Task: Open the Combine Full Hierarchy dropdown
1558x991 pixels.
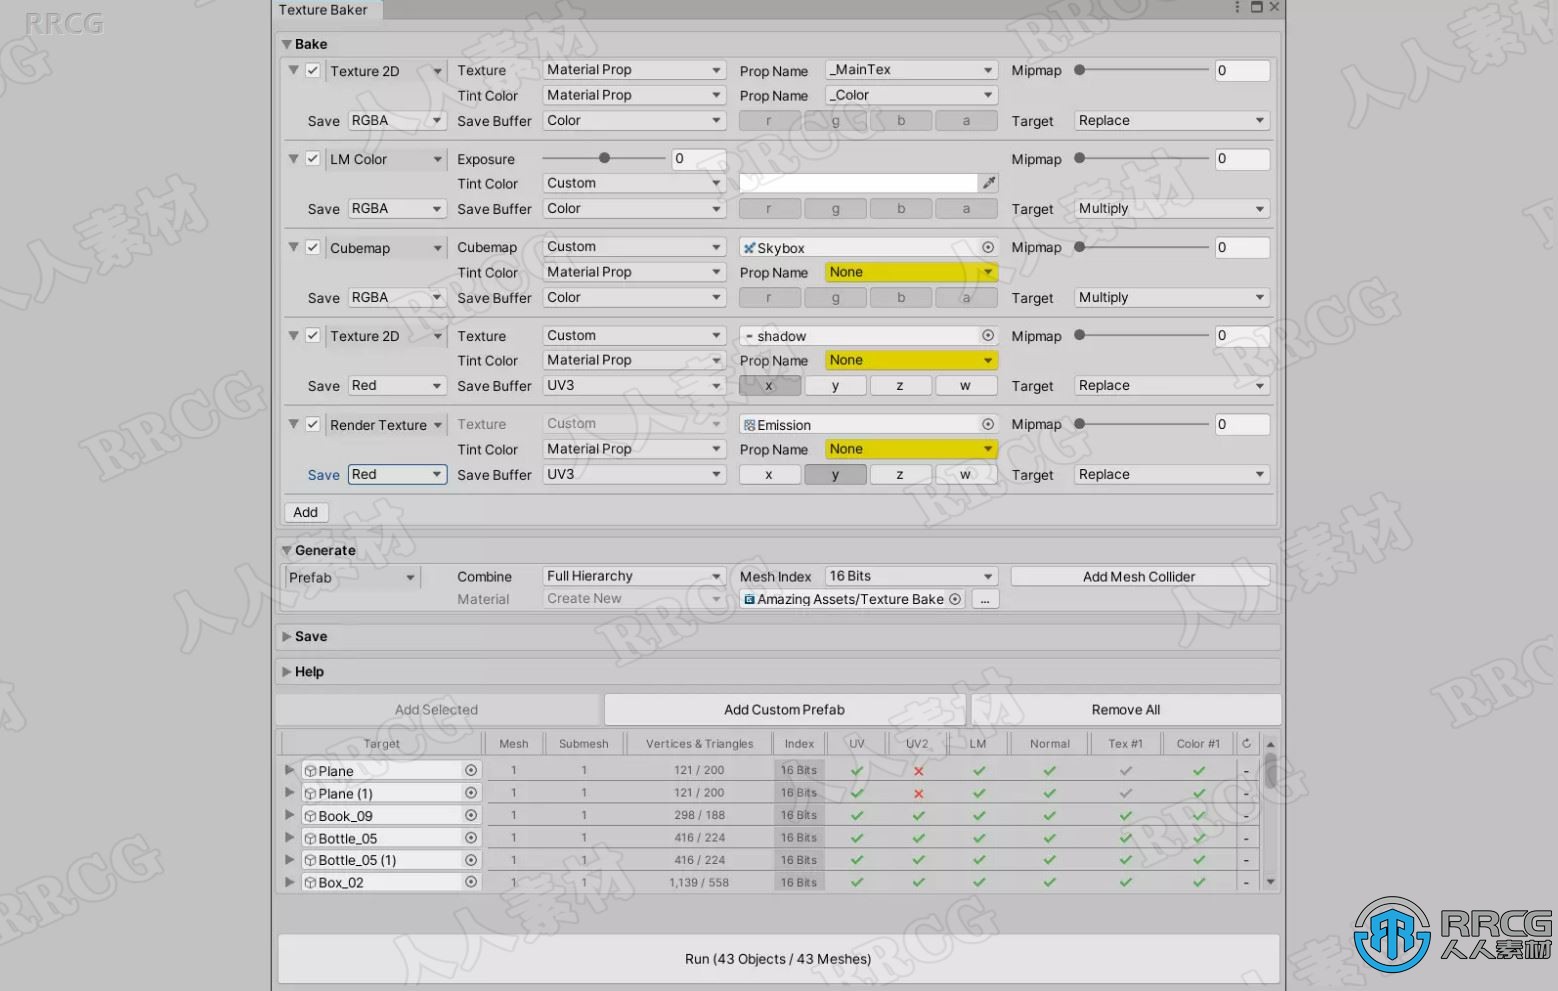Action: (634, 576)
